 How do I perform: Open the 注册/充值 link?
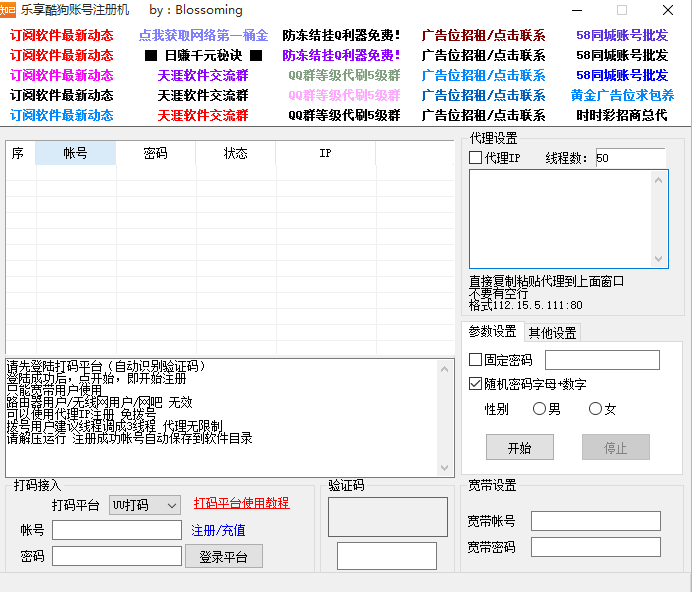click(218, 530)
